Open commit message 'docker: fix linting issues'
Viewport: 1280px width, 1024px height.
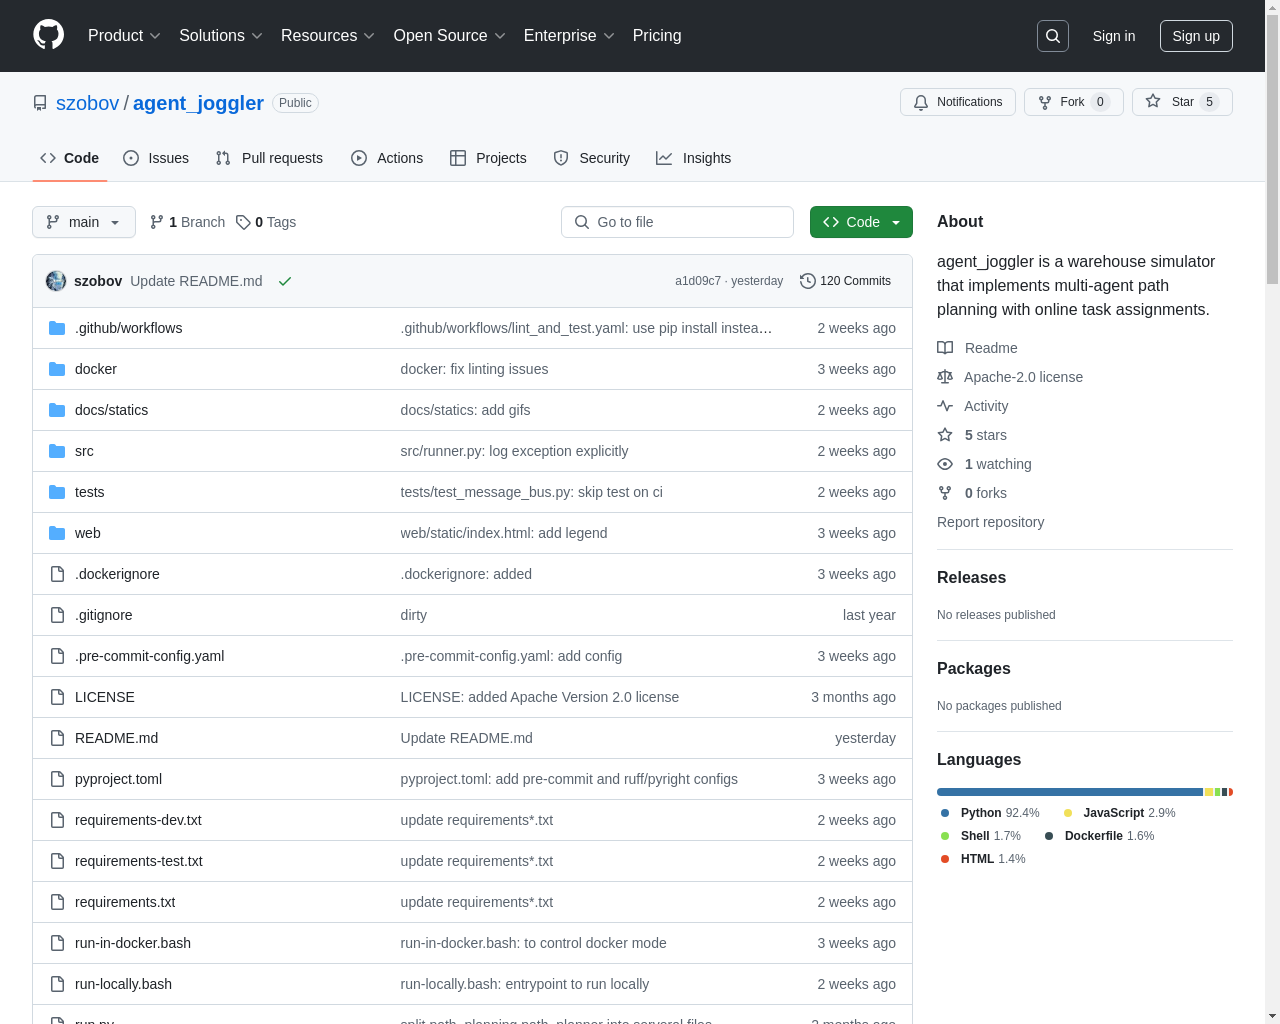(474, 369)
